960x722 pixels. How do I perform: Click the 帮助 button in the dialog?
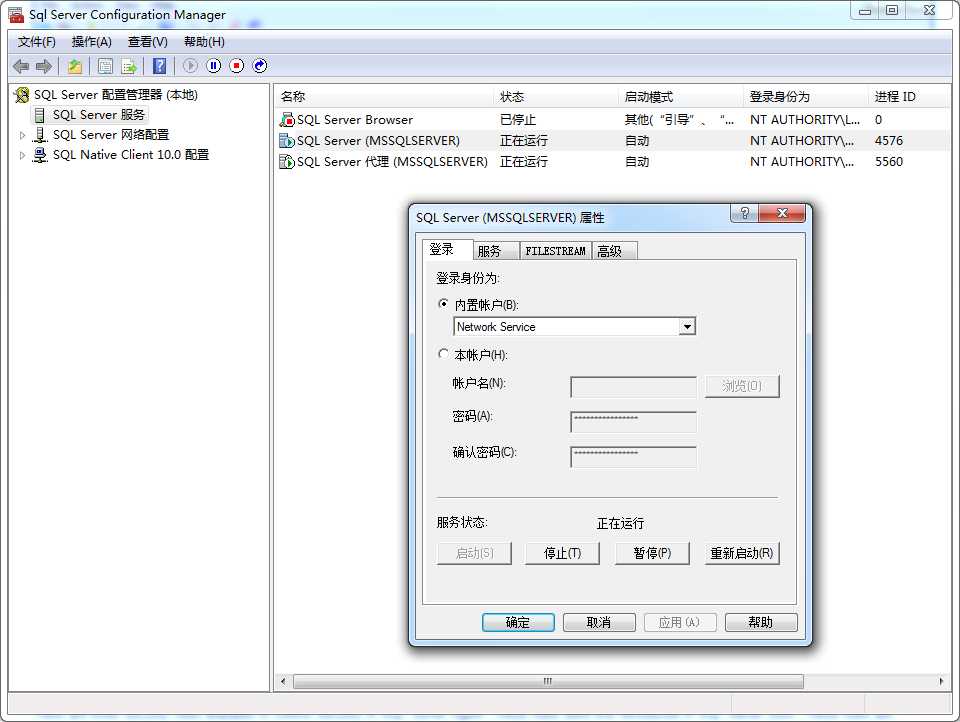(761, 623)
